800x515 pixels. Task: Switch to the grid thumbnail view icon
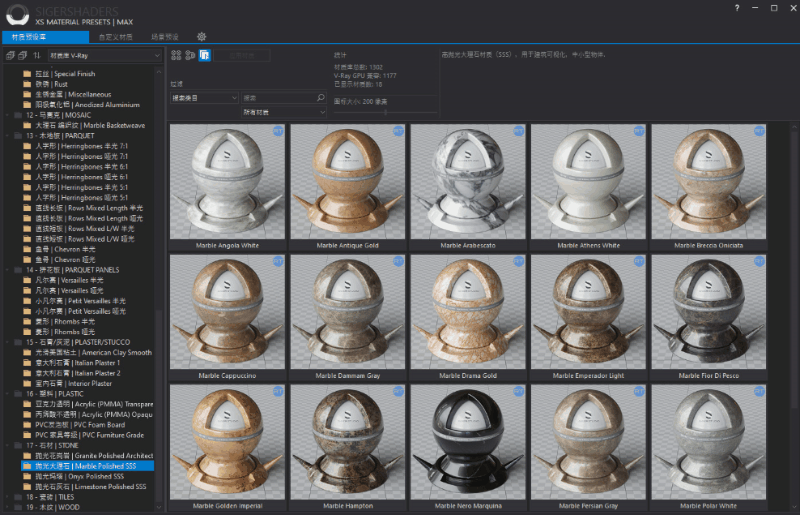tap(176, 56)
